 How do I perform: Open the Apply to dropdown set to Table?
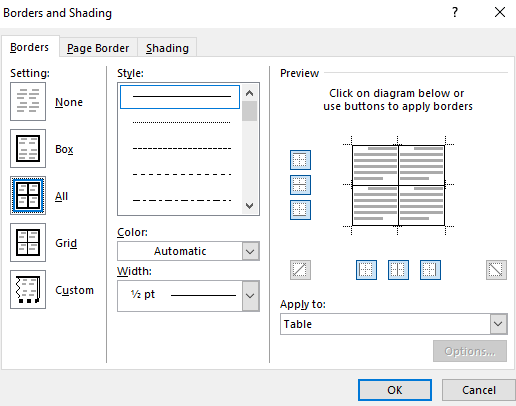pos(394,324)
